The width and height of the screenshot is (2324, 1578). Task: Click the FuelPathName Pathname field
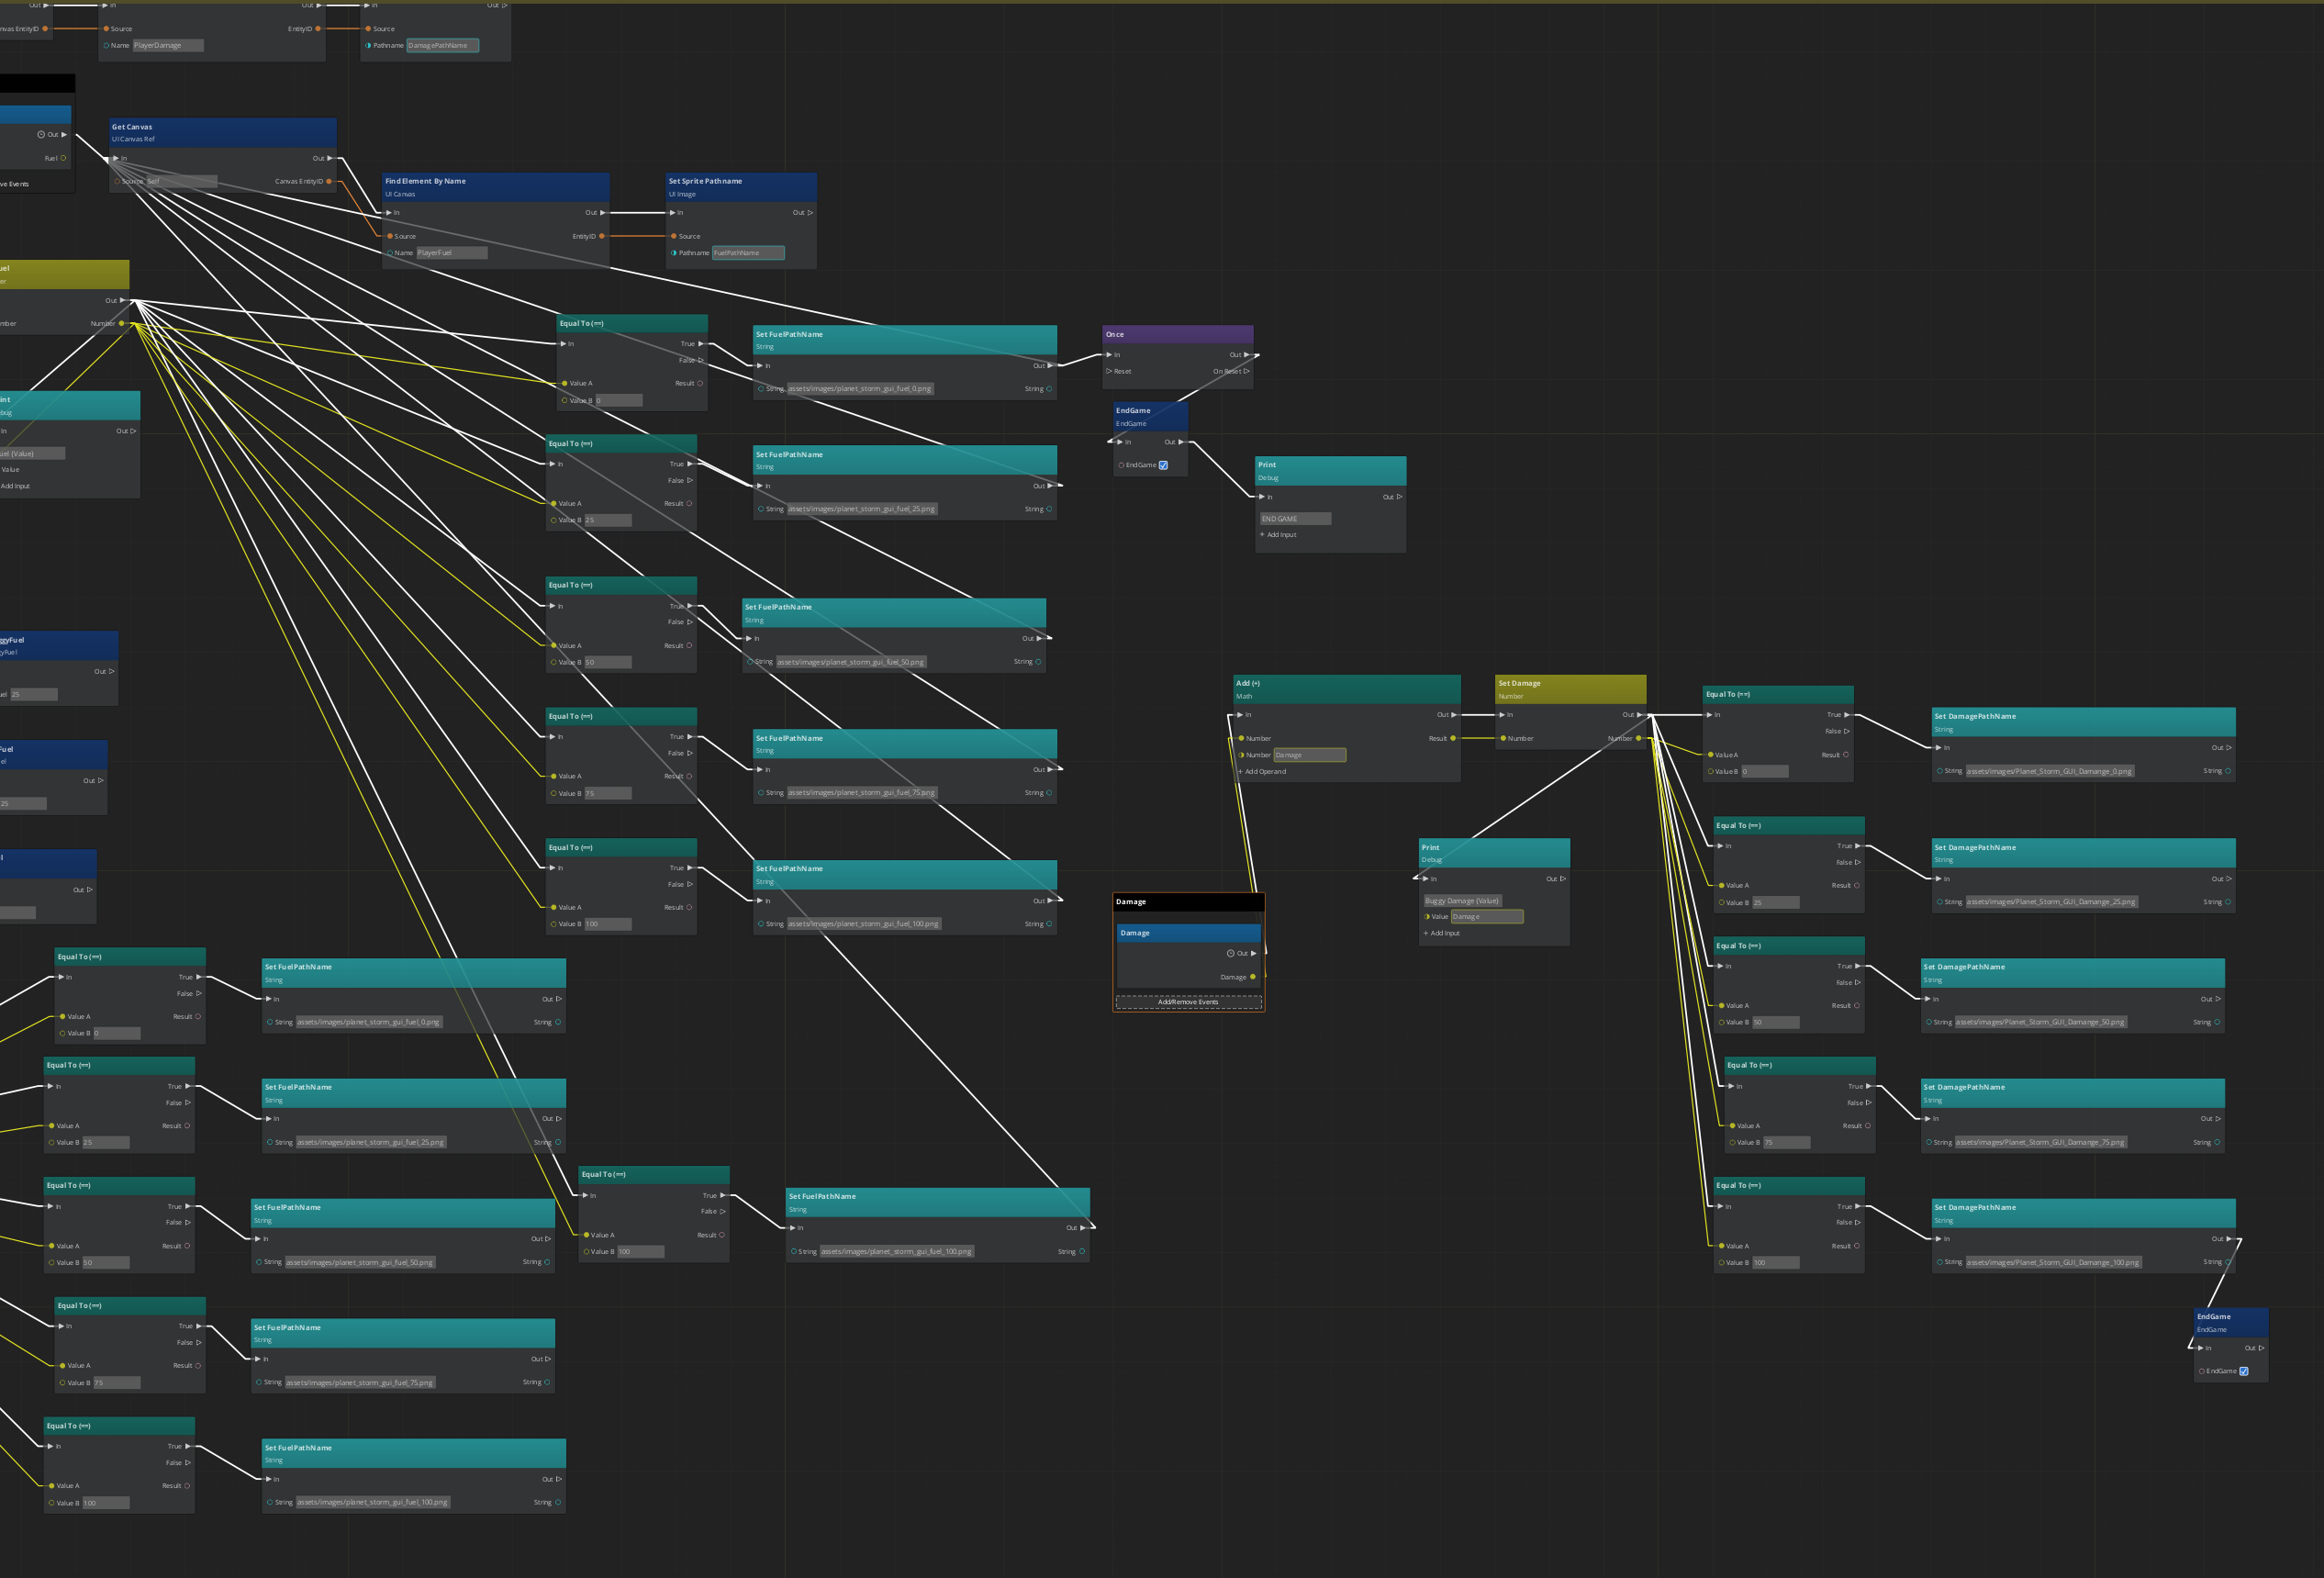coord(747,253)
